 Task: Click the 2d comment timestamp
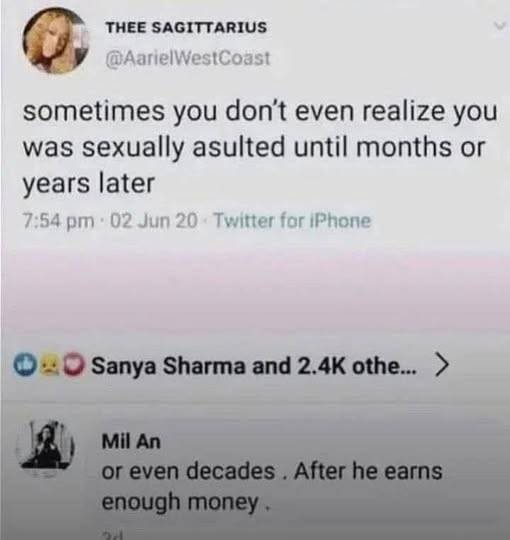point(113,536)
